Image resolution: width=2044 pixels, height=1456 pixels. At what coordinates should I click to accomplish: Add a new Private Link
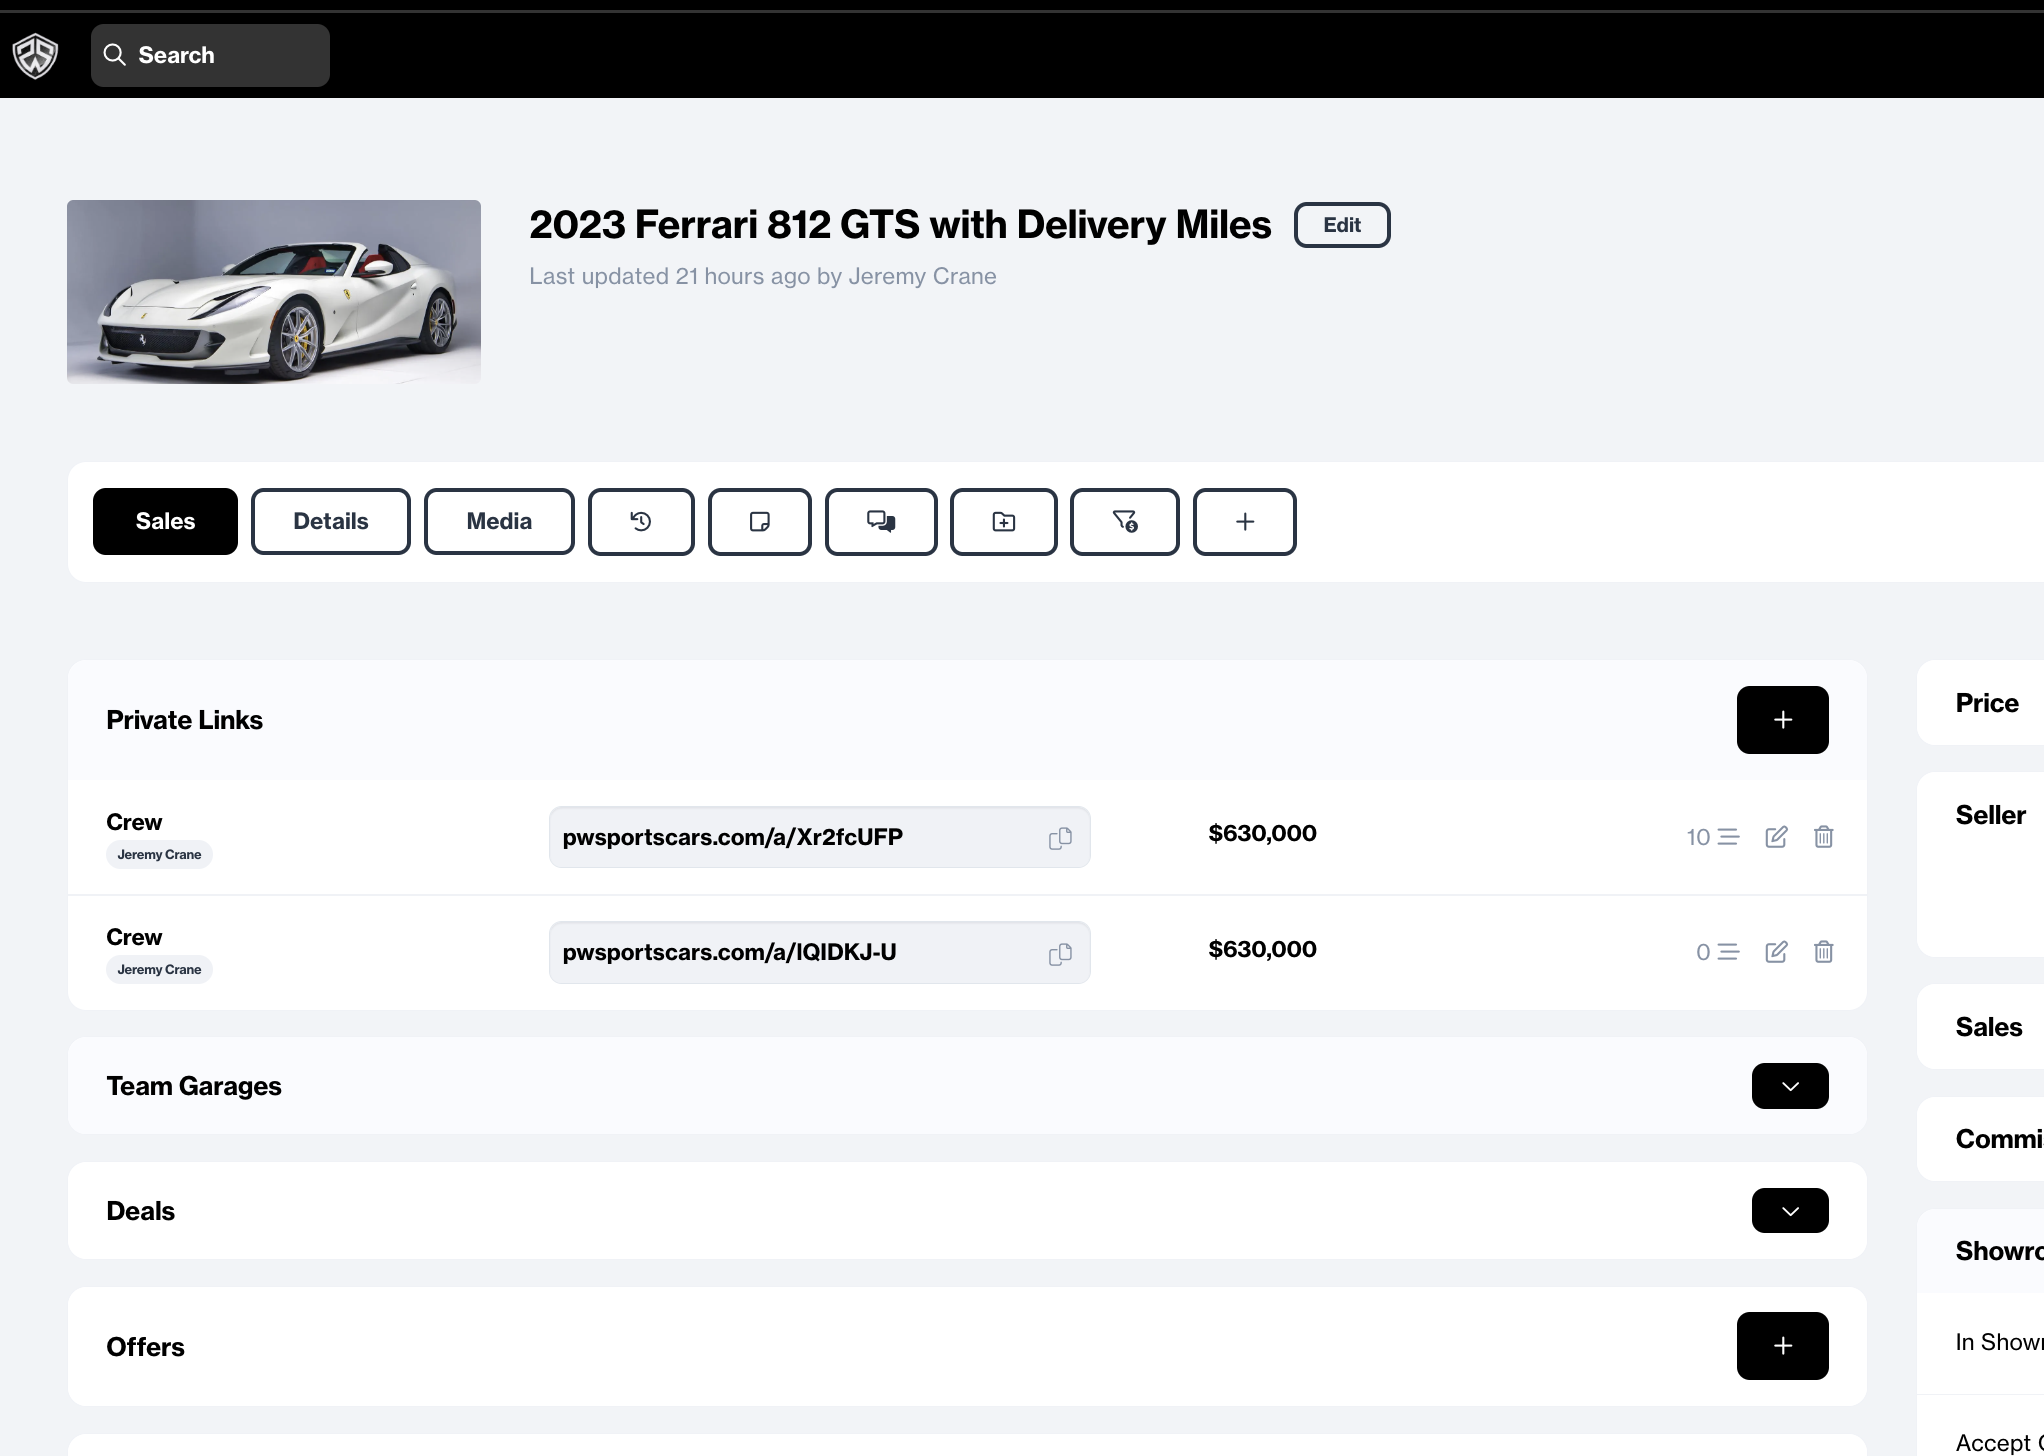(1782, 719)
